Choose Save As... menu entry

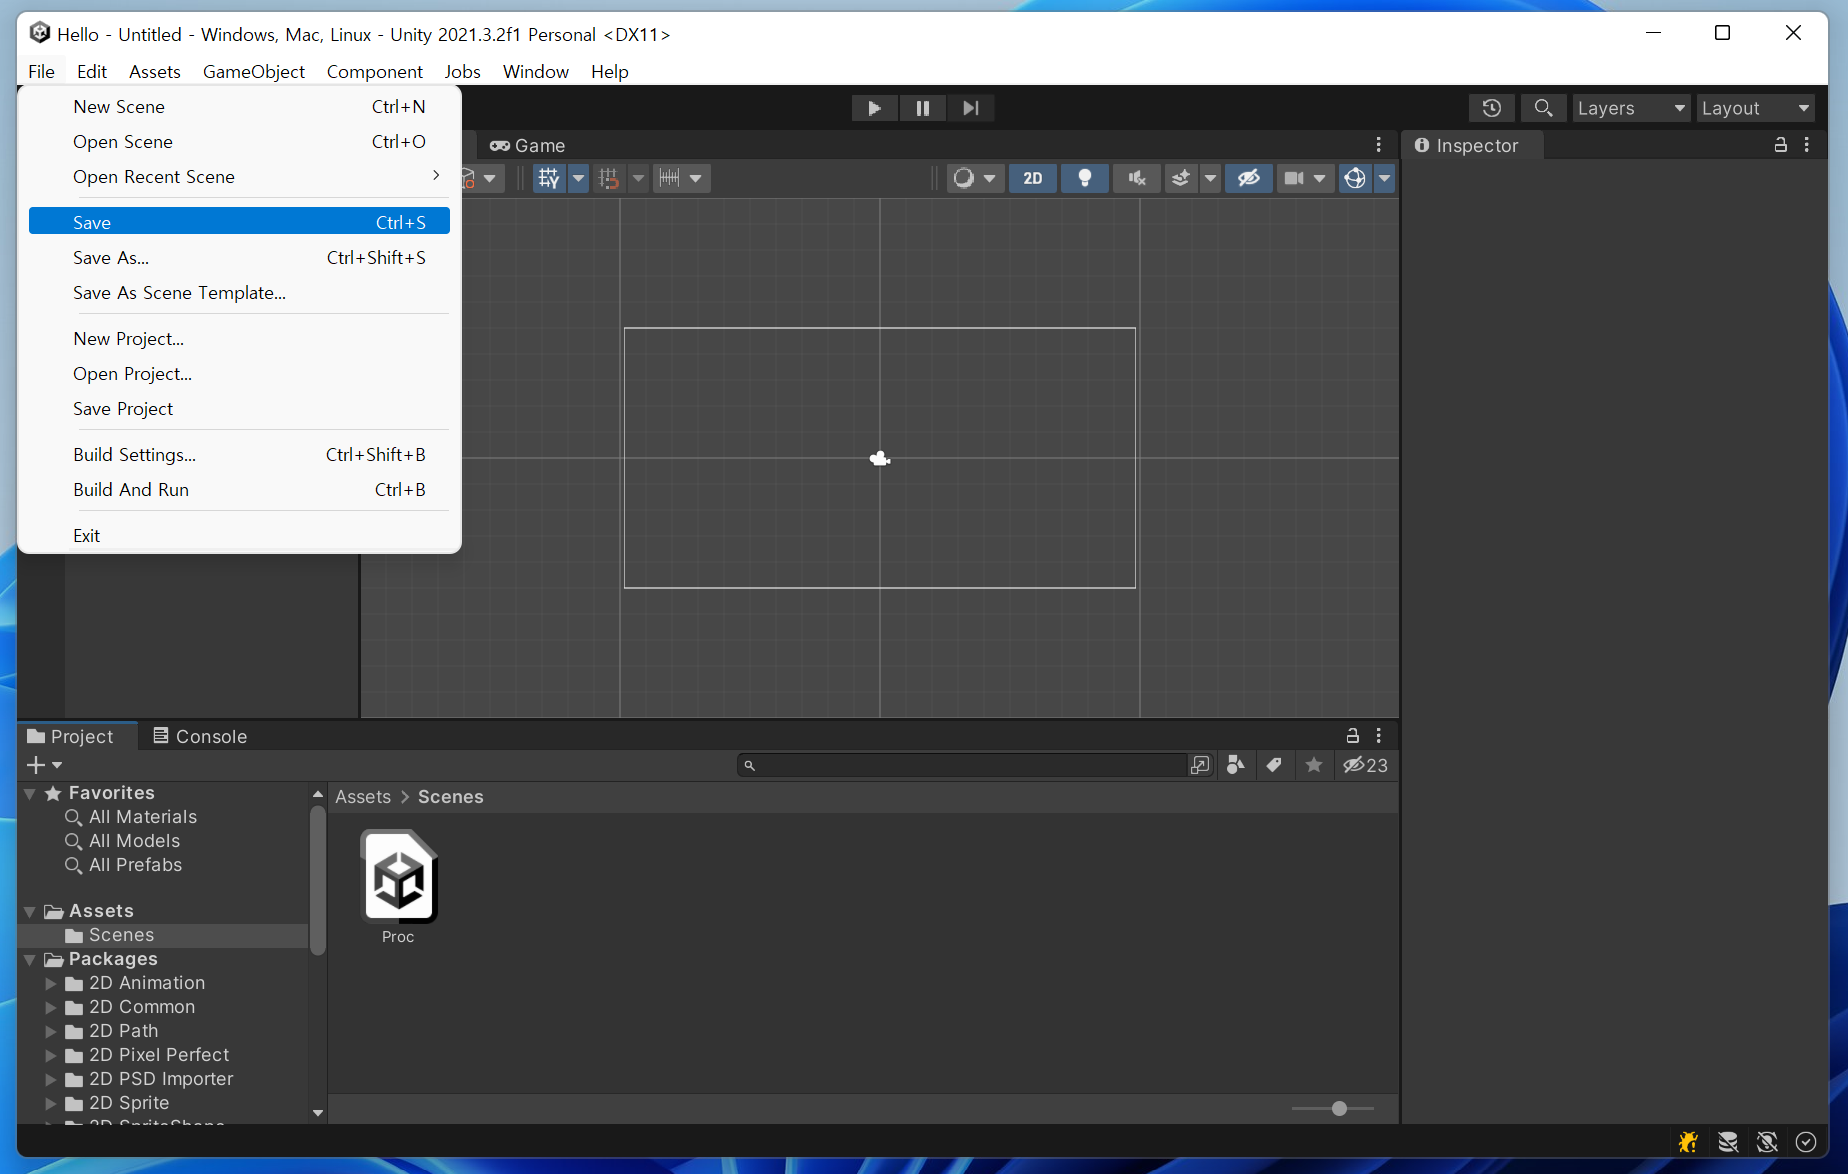[x=239, y=258]
